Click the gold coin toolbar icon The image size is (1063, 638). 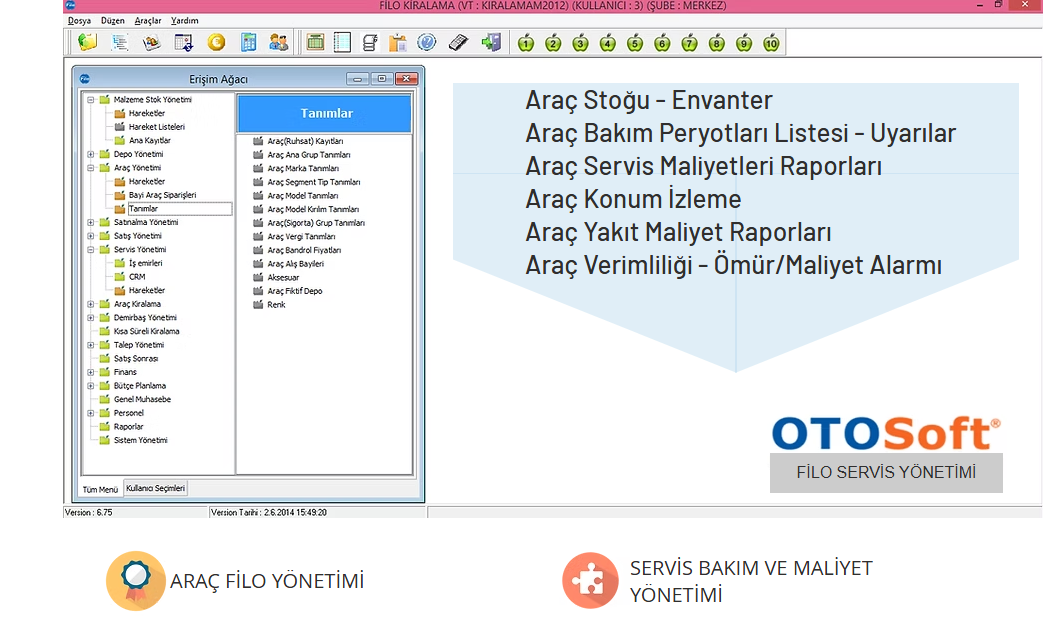click(216, 42)
